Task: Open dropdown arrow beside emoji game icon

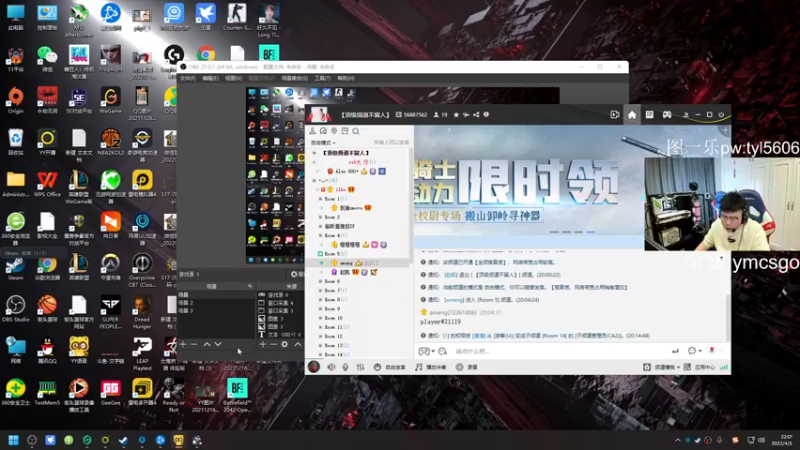Action: pyautogui.click(x=433, y=351)
